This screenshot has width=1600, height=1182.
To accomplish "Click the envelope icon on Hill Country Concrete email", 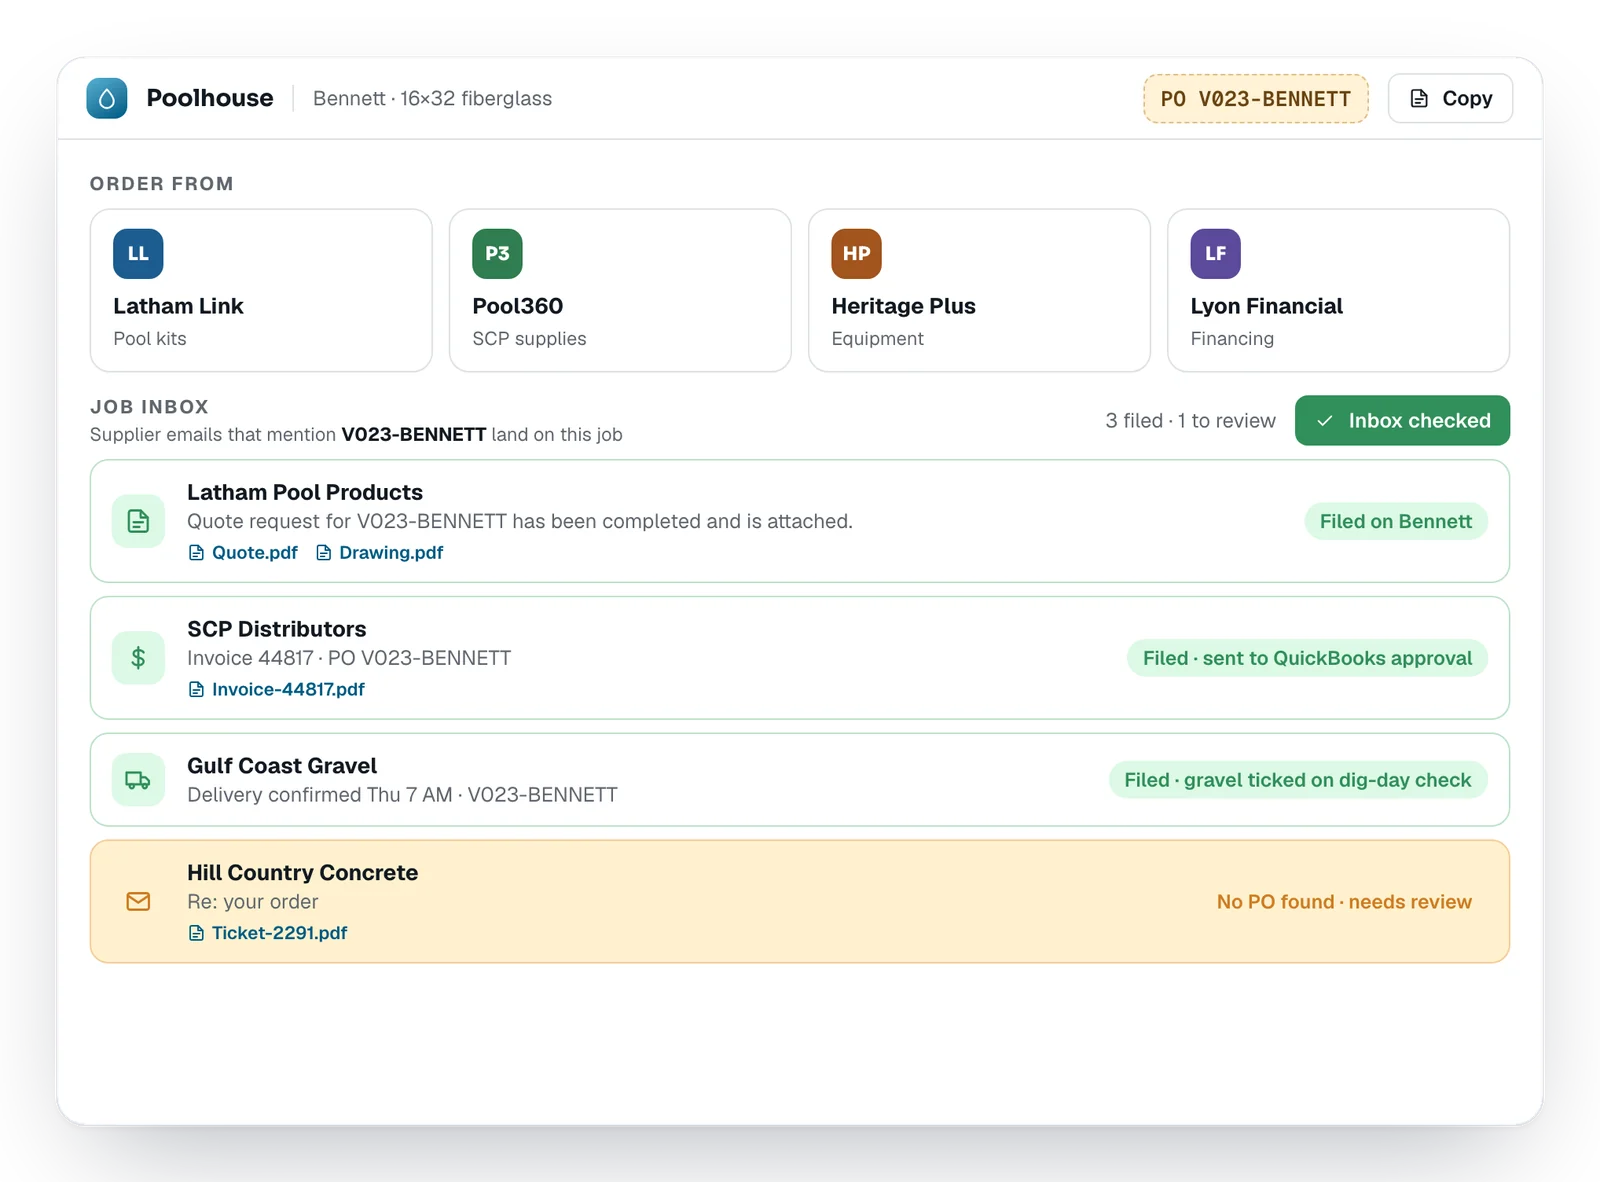I will [138, 902].
